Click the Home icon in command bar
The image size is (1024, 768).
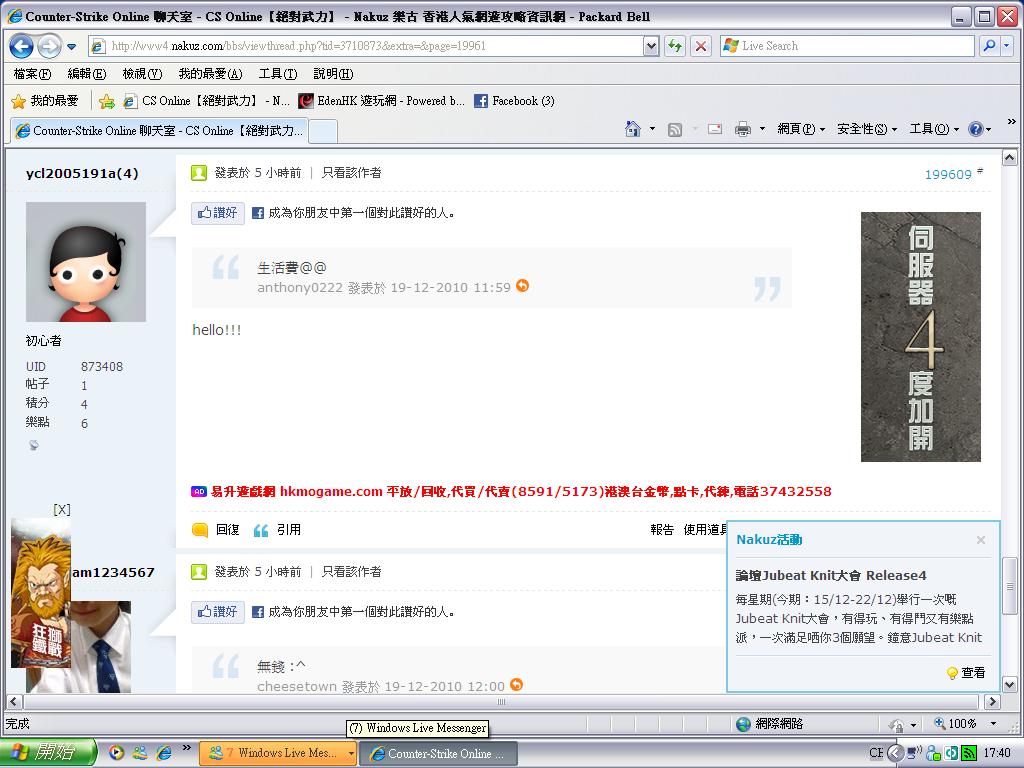pos(632,129)
